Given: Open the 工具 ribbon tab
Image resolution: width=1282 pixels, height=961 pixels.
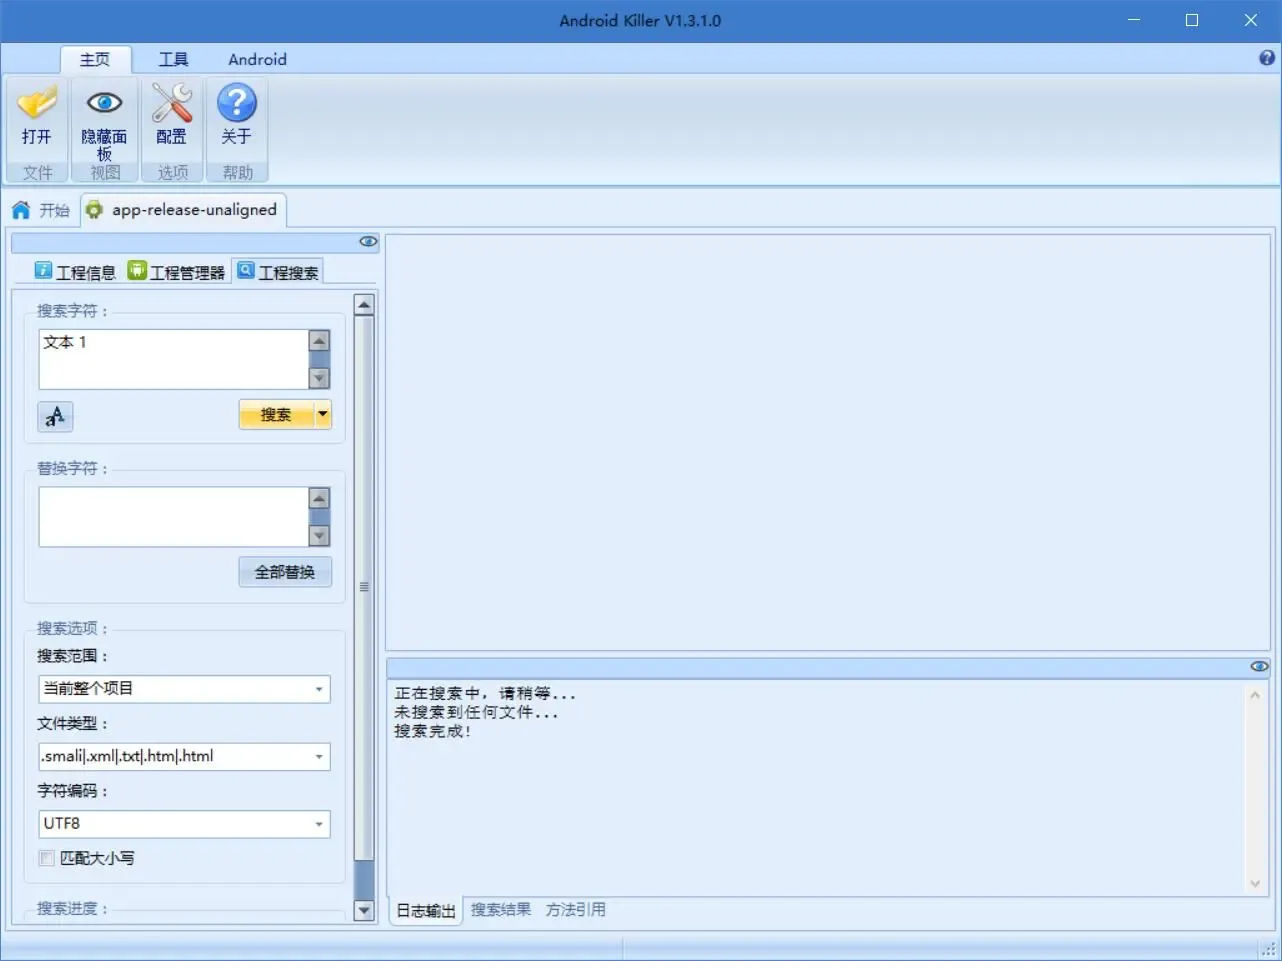Looking at the screenshot, I should [173, 59].
